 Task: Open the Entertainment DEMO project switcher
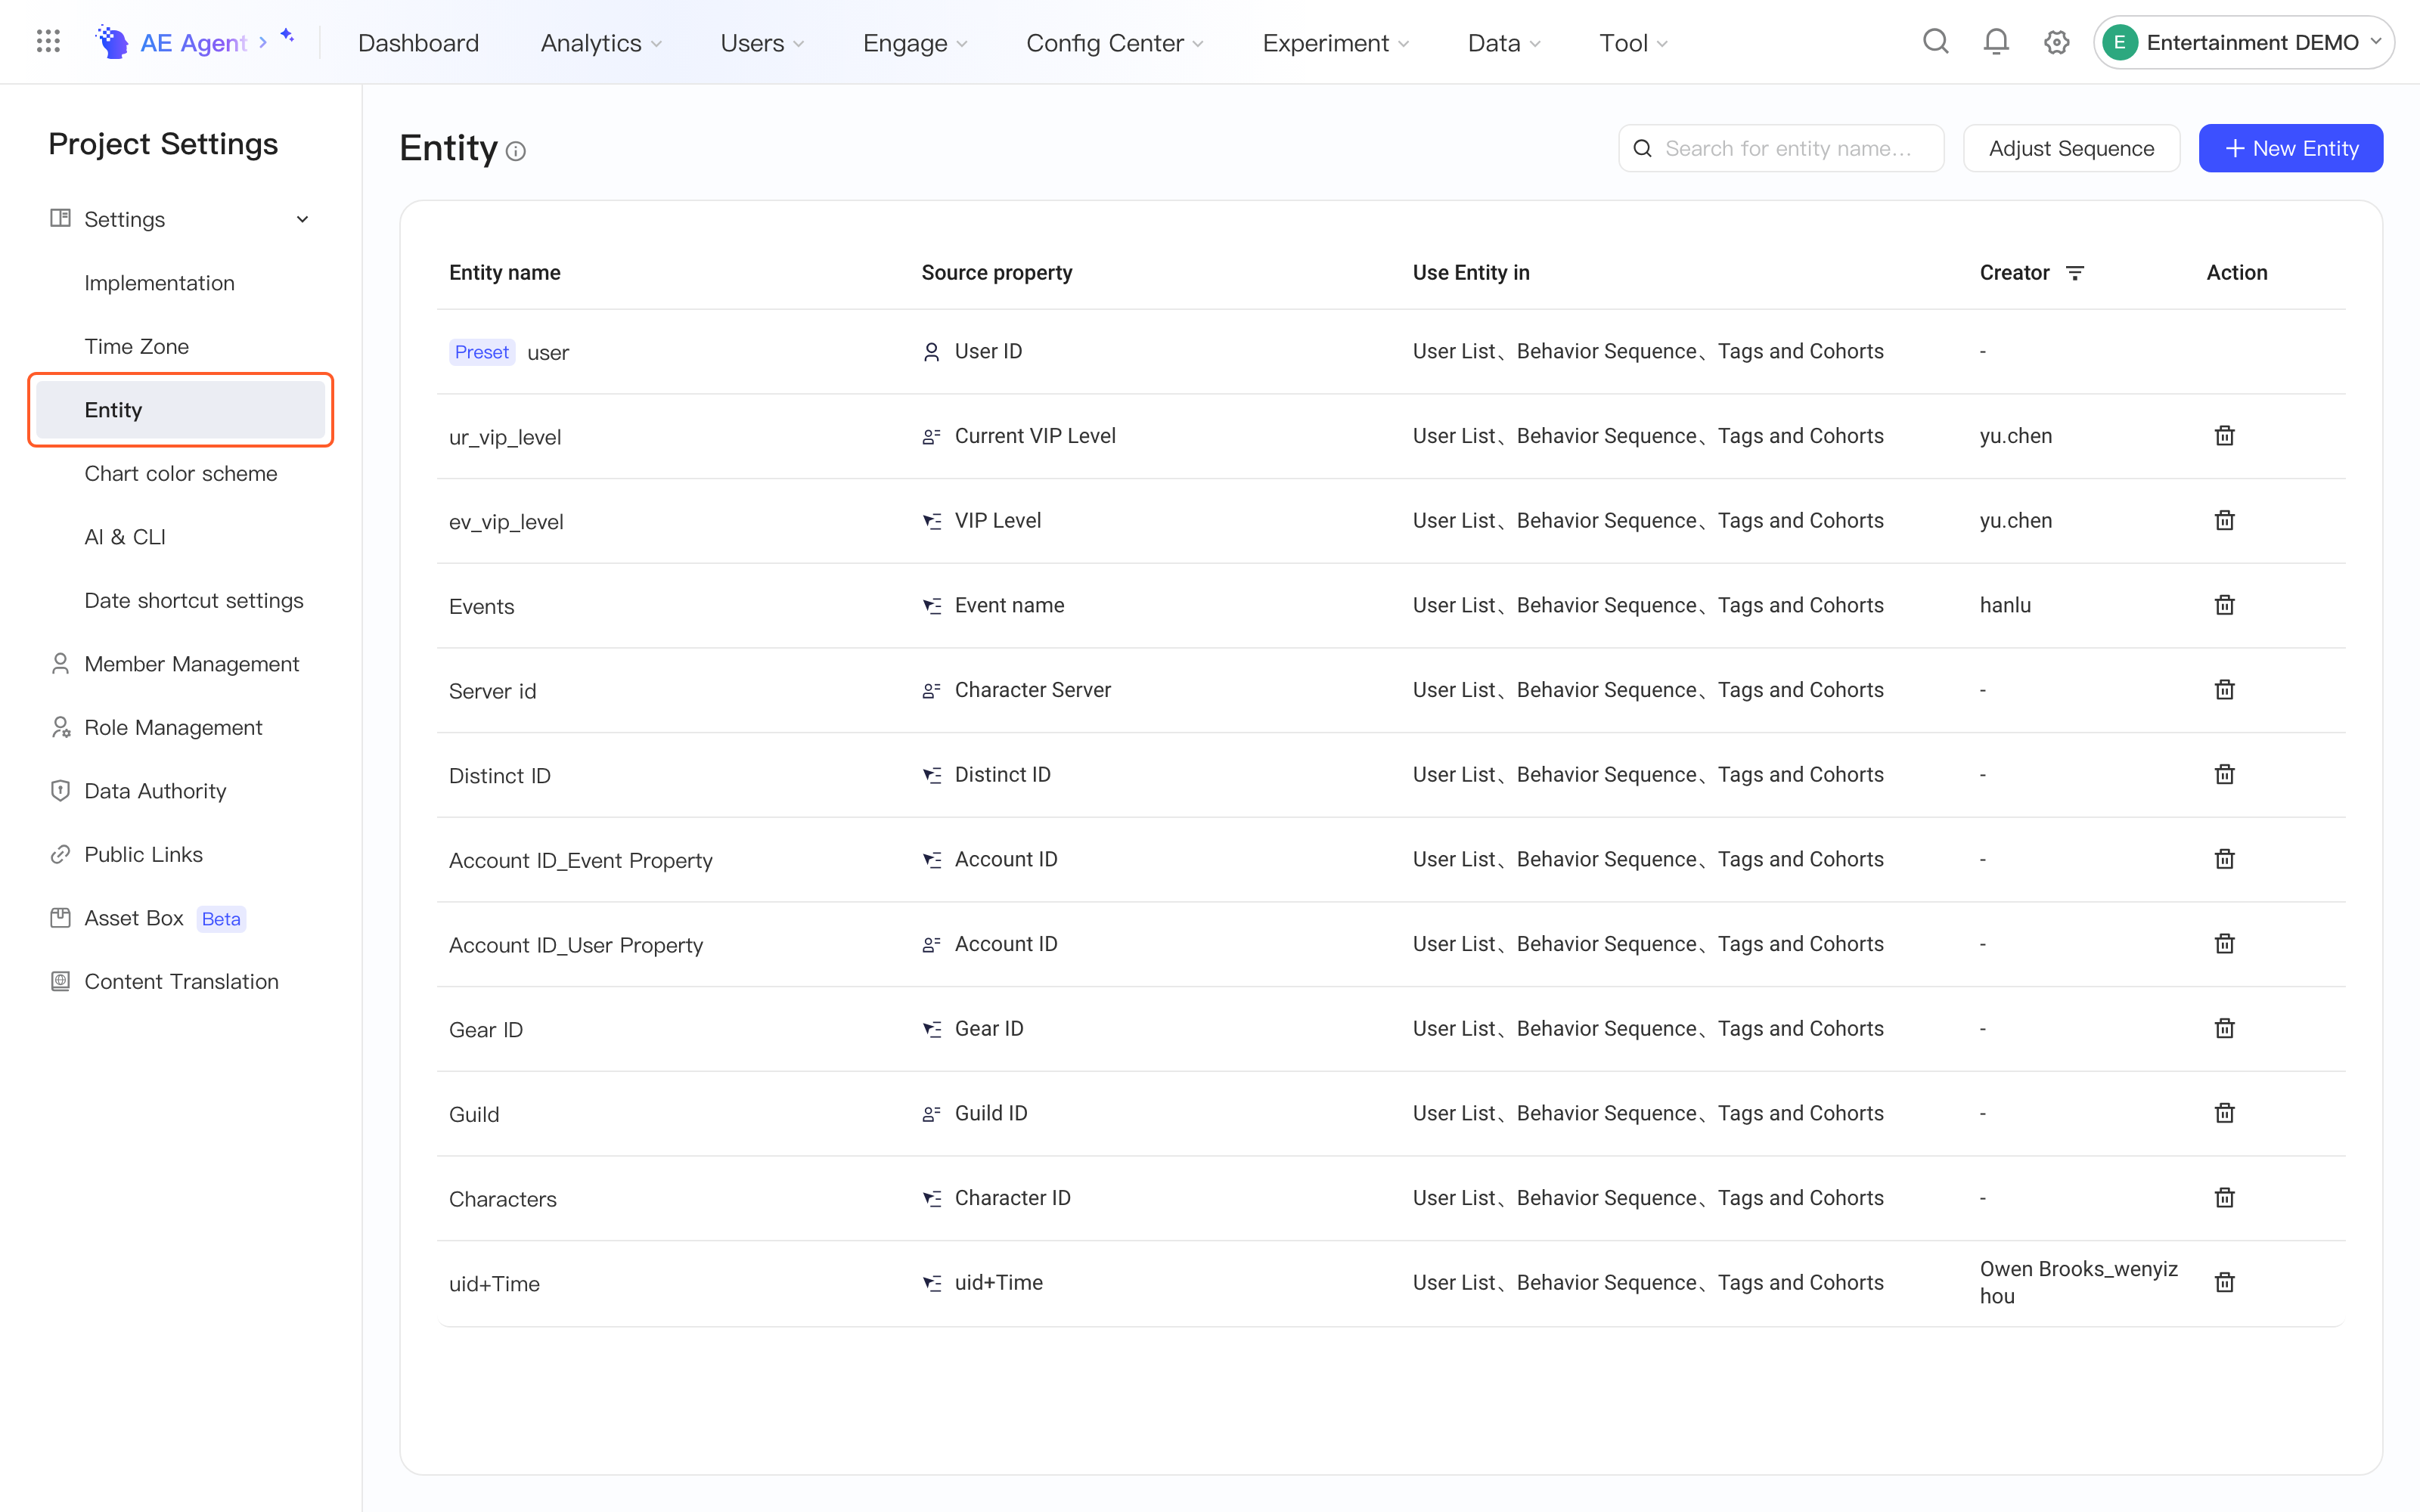click(2243, 42)
